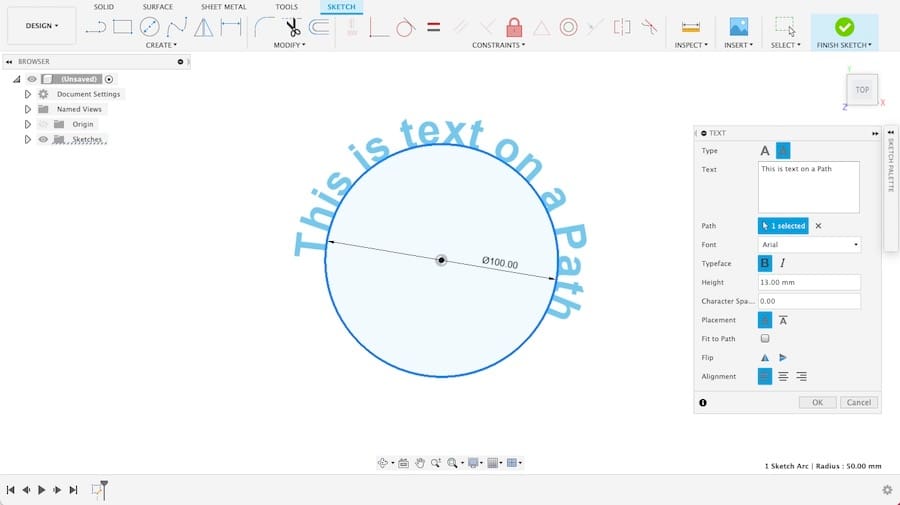This screenshot has height=505, width=900.
Task: Click the TOP face of view cube
Action: point(862,90)
